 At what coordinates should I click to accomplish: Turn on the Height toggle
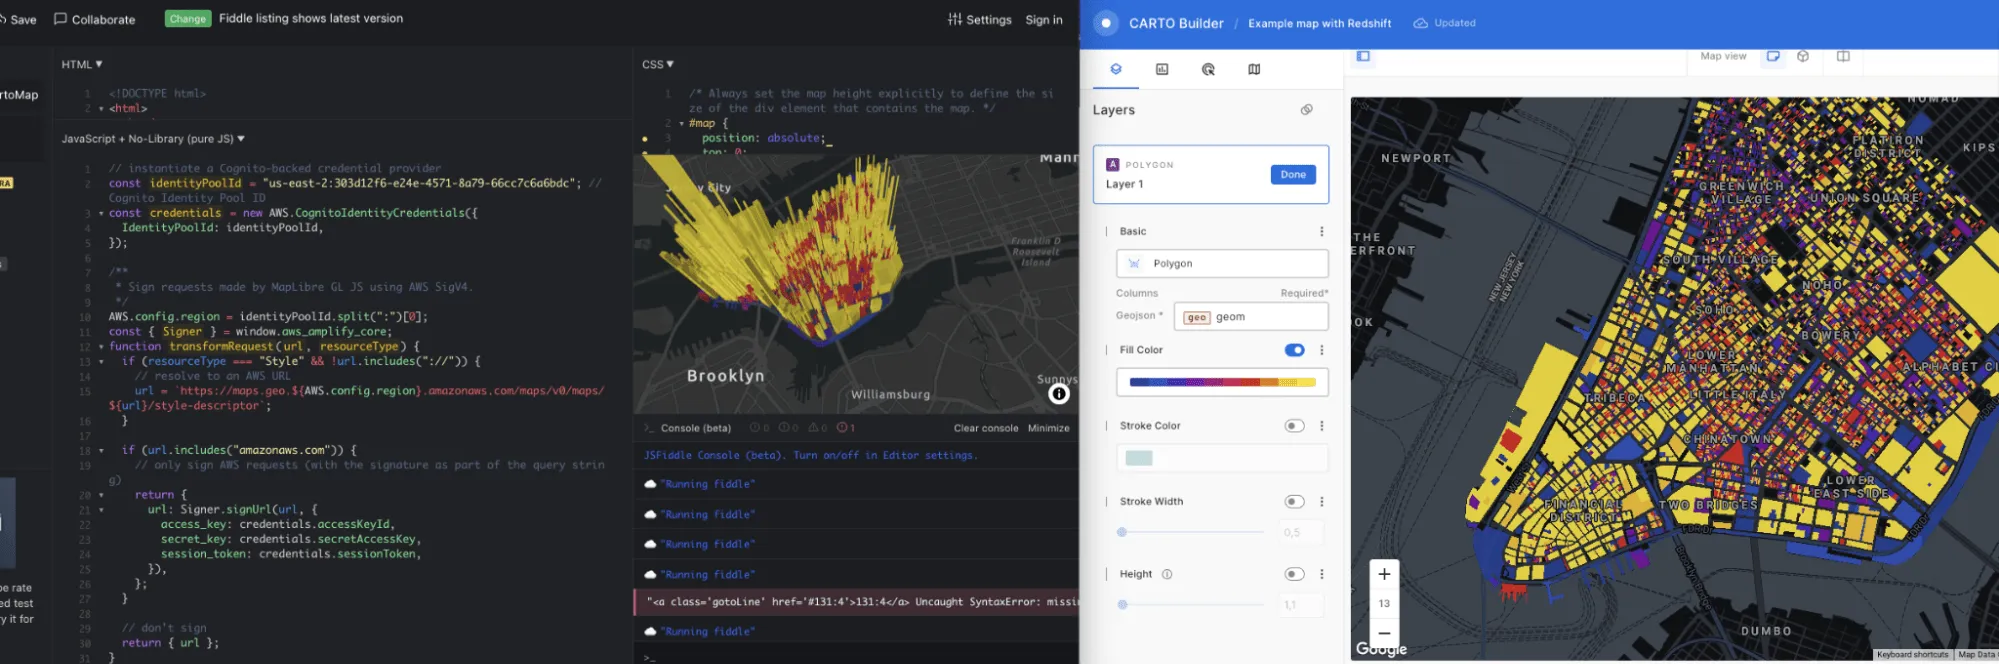click(x=1294, y=574)
